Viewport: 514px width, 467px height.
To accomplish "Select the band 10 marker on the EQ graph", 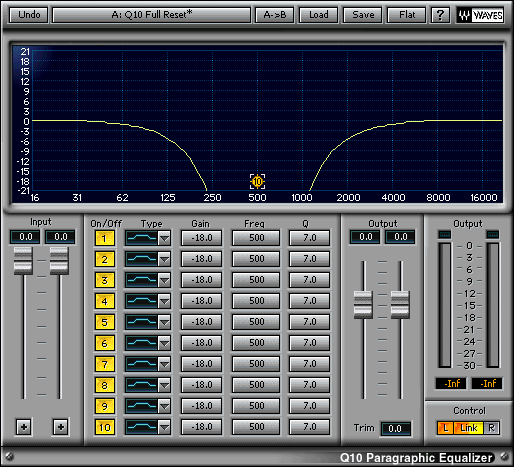I will point(257,182).
